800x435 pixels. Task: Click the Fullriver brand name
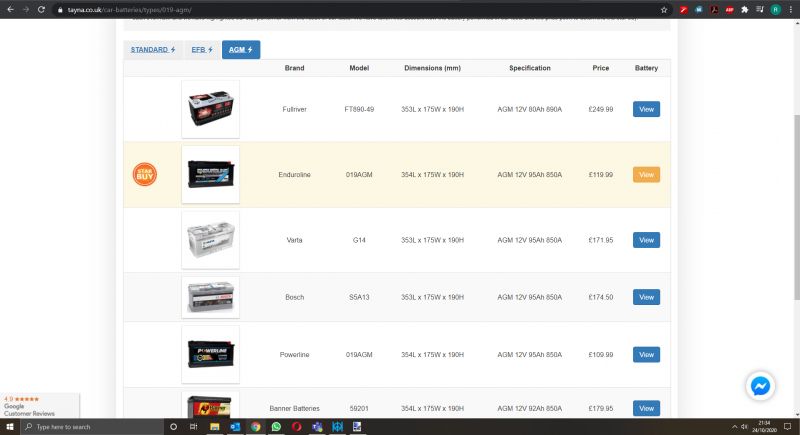[294, 109]
